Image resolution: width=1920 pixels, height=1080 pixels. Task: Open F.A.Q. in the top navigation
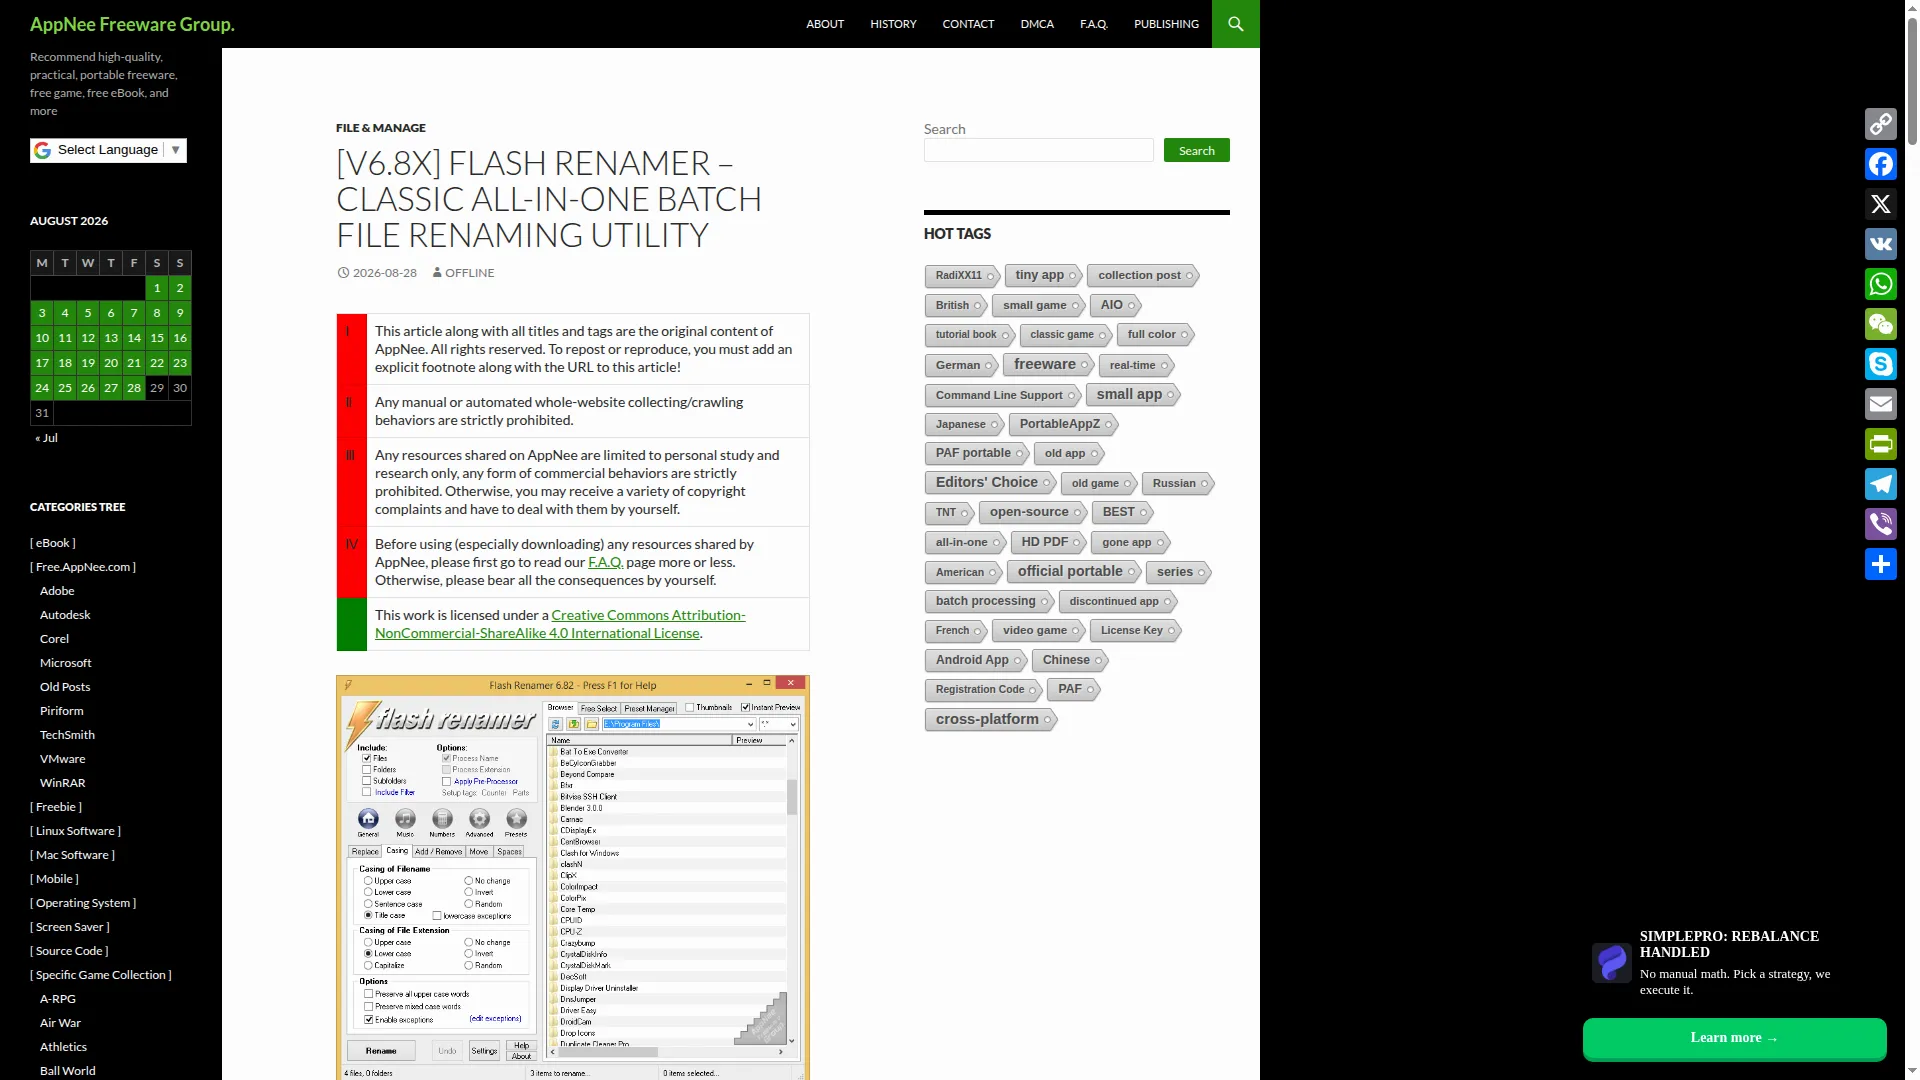[1094, 24]
